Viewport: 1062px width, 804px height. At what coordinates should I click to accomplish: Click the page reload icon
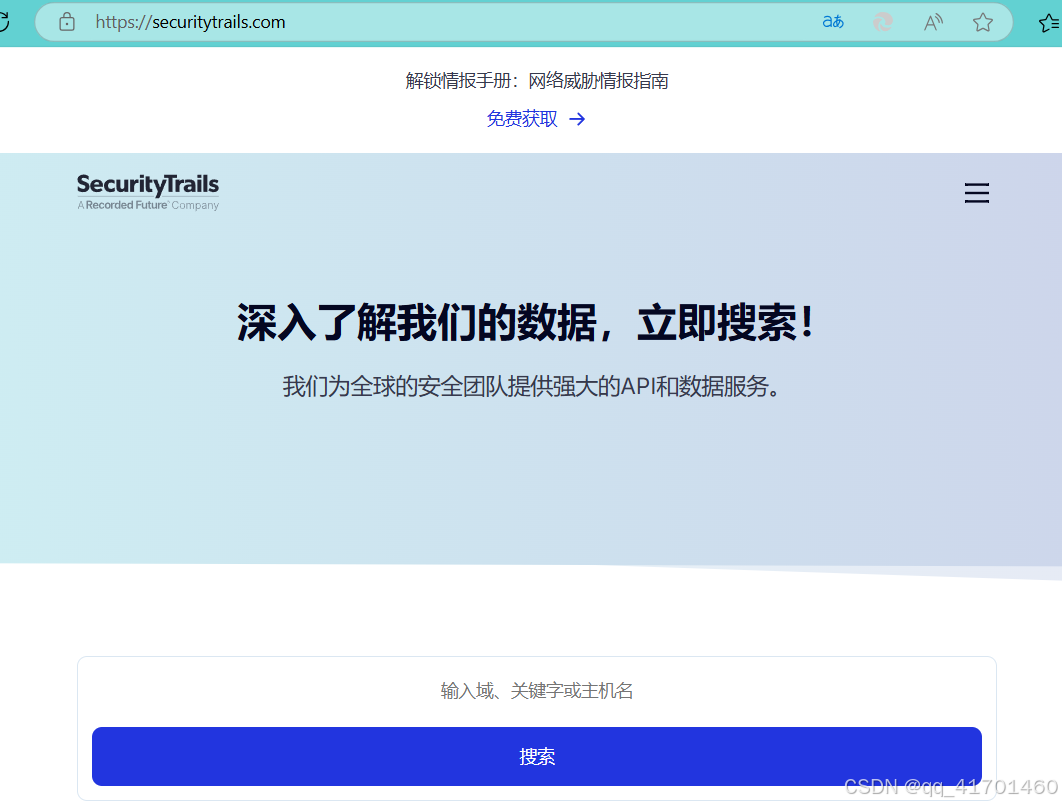[5, 21]
